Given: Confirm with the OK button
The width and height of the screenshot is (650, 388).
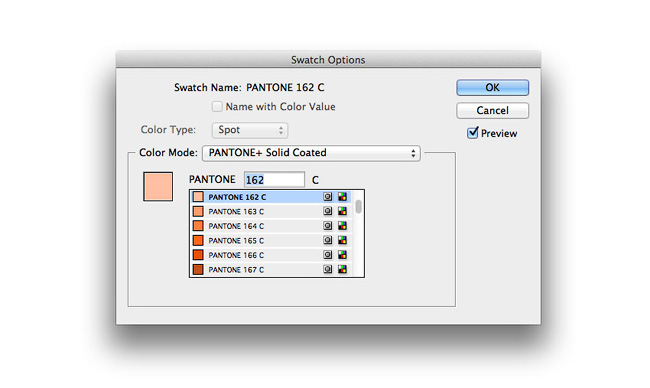Looking at the screenshot, I should [492, 88].
